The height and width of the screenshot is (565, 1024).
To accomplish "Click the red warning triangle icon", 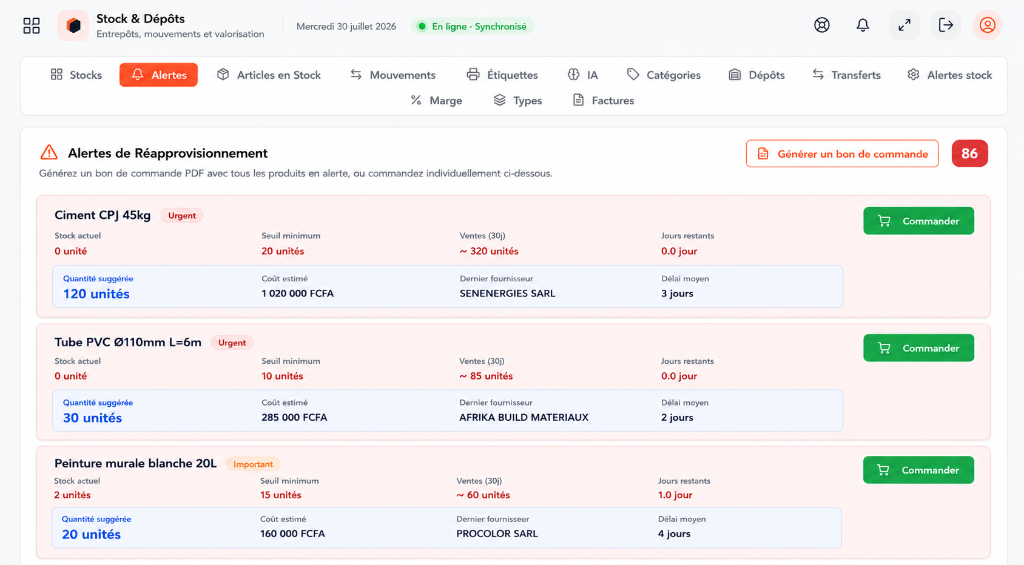I will pos(49,153).
